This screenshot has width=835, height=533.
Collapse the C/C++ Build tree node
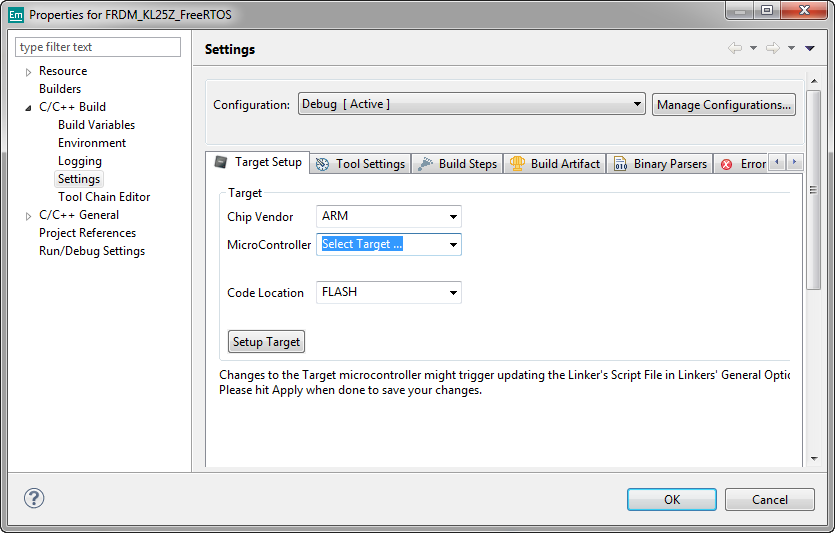28,107
